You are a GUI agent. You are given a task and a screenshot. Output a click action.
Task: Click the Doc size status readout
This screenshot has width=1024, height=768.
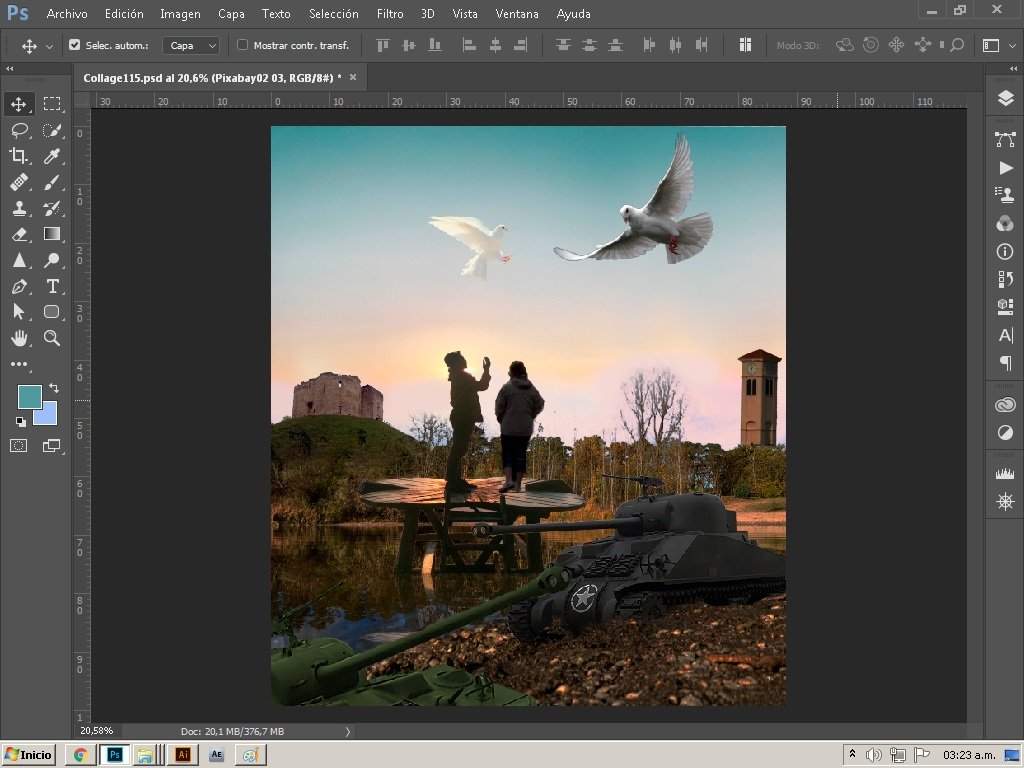click(x=232, y=731)
